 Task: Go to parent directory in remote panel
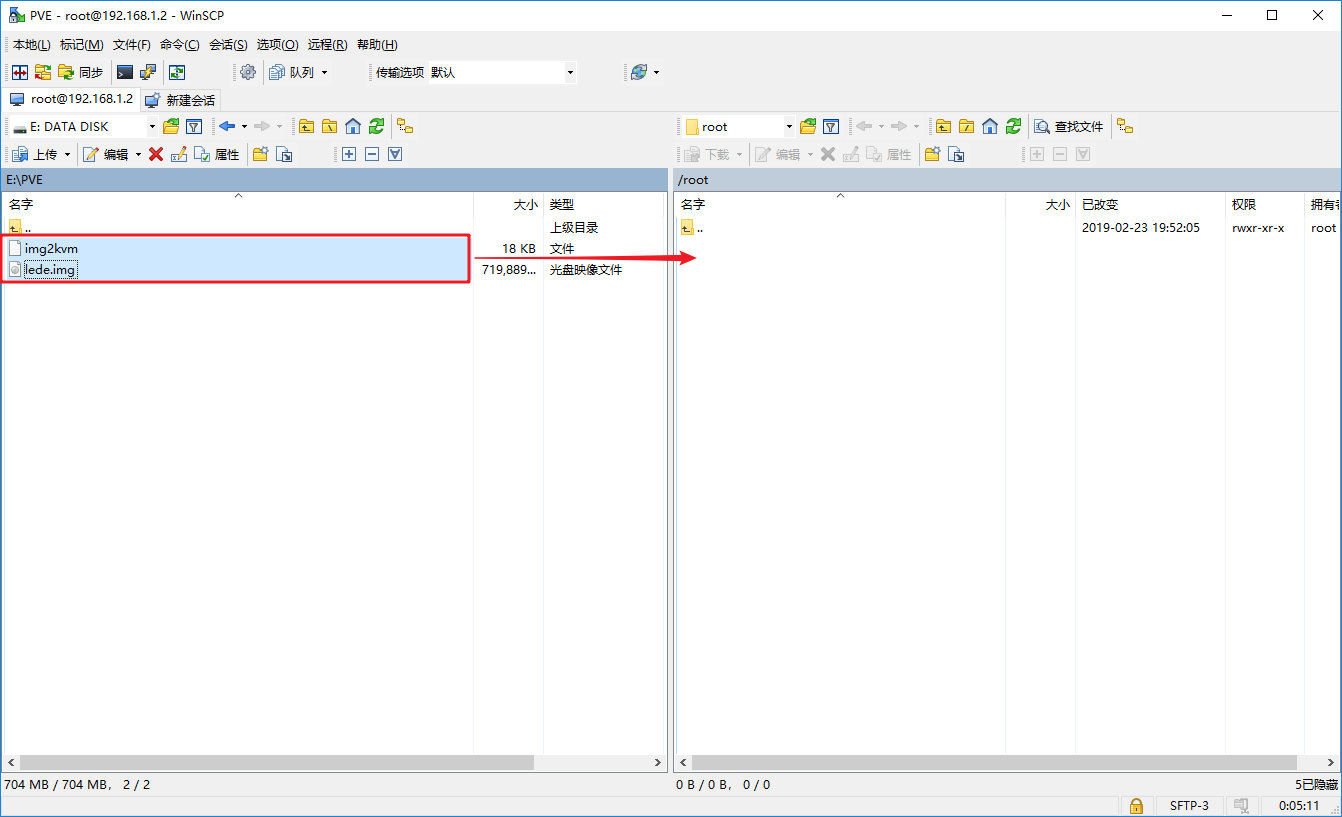point(943,127)
